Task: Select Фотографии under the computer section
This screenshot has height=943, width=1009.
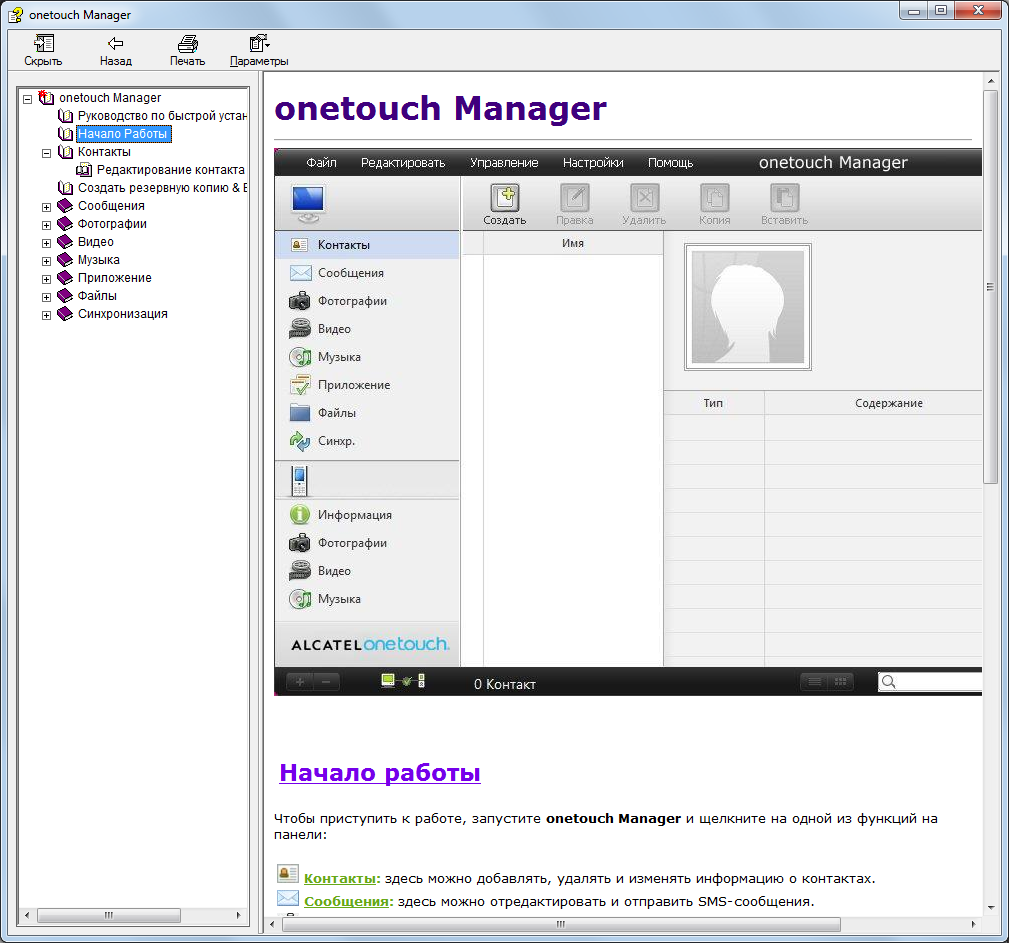Action: pos(367,301)
